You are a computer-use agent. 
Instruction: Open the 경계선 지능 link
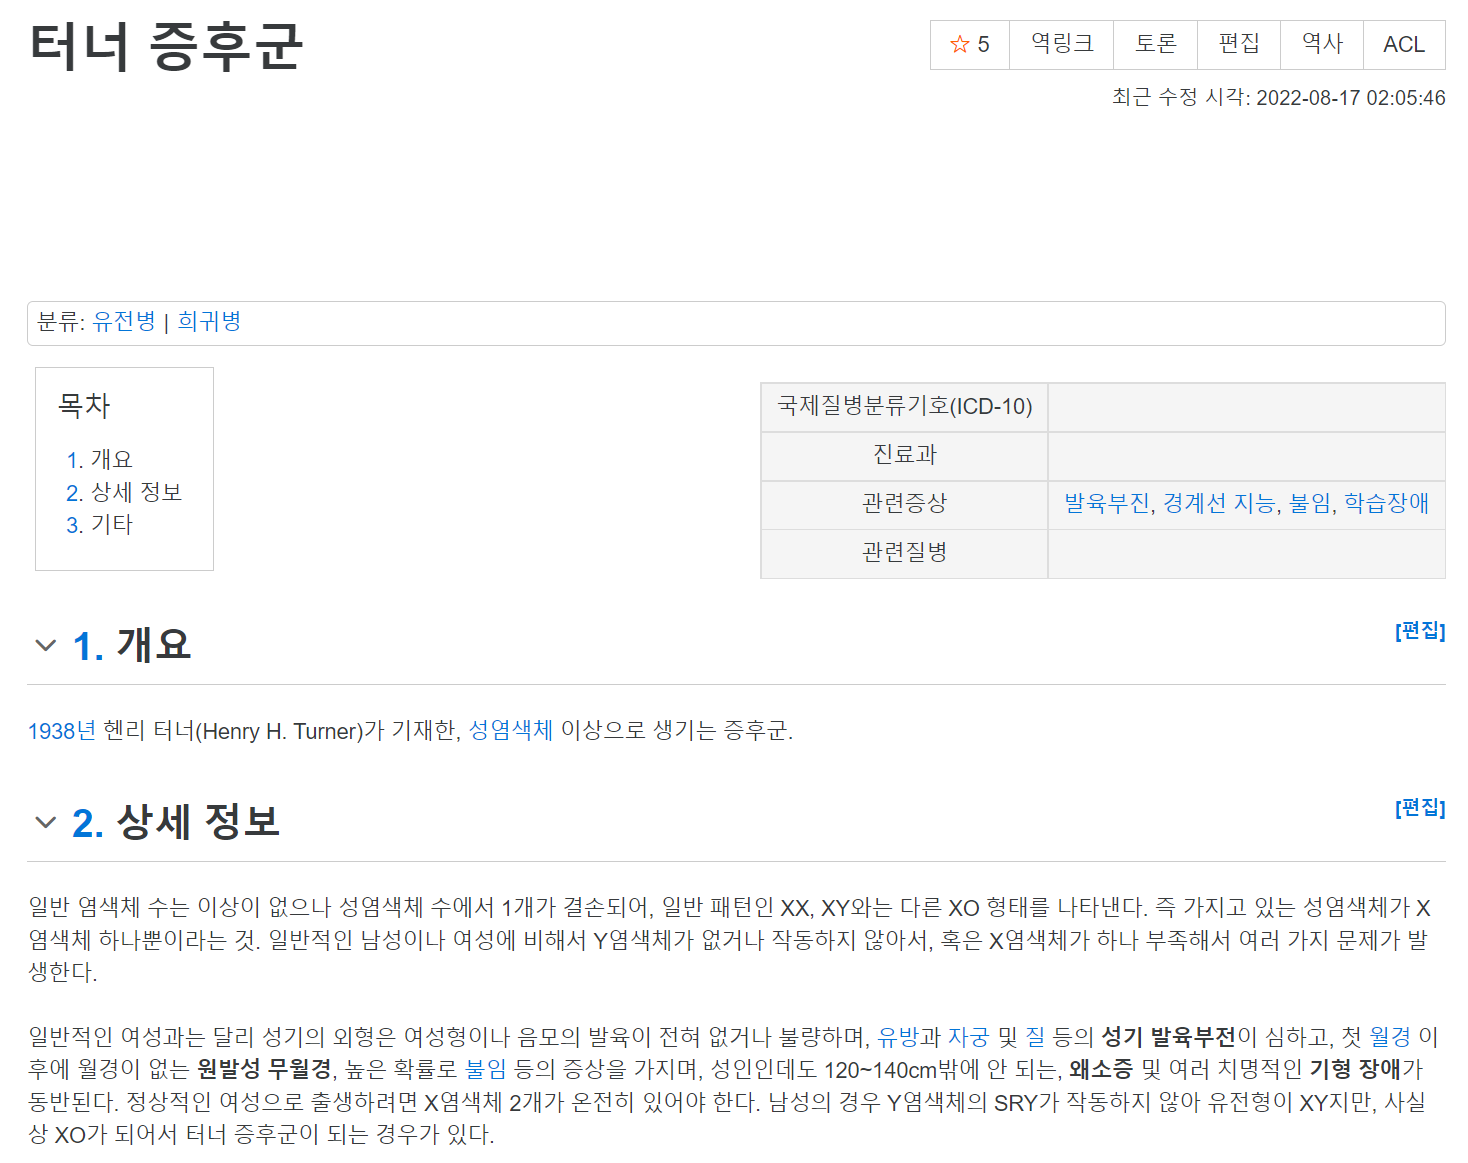coord(1219,504)
